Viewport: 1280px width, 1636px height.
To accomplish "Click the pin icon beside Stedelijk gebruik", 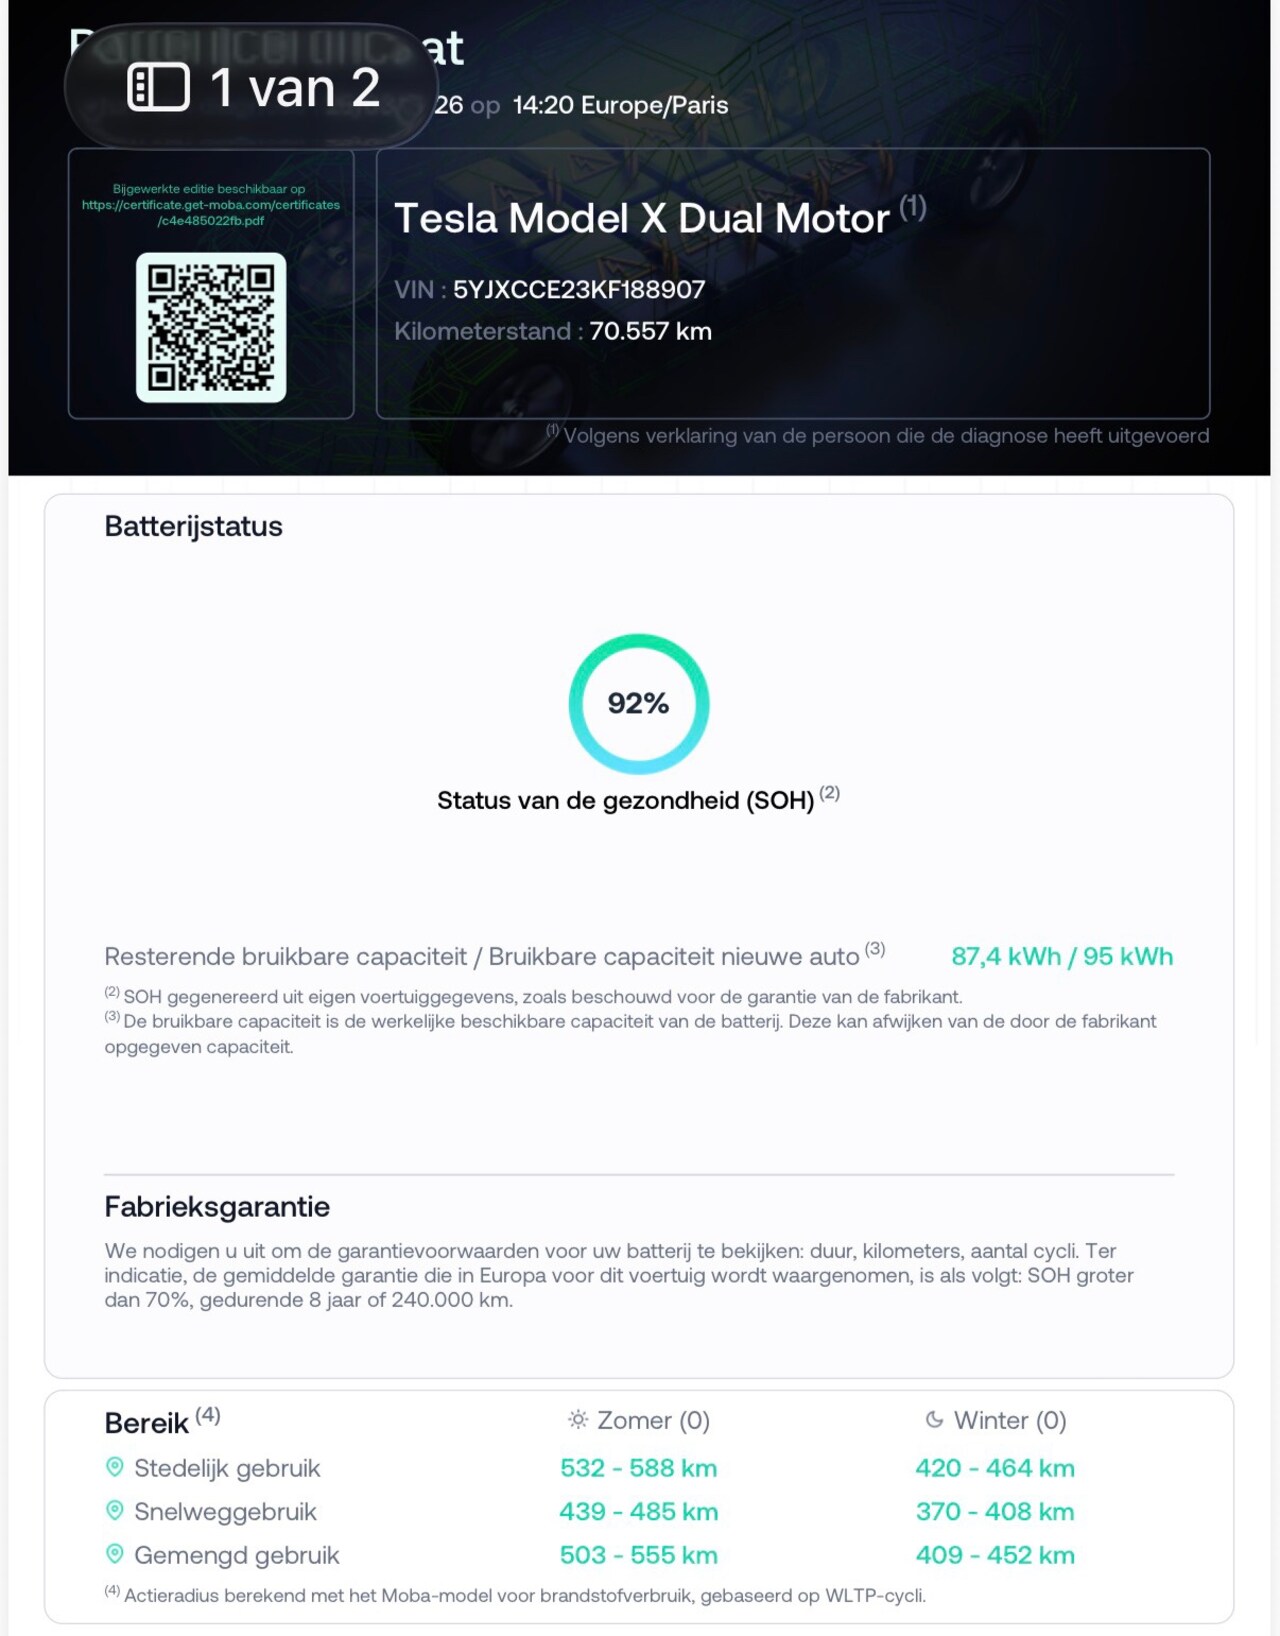I will [115, 1467].
